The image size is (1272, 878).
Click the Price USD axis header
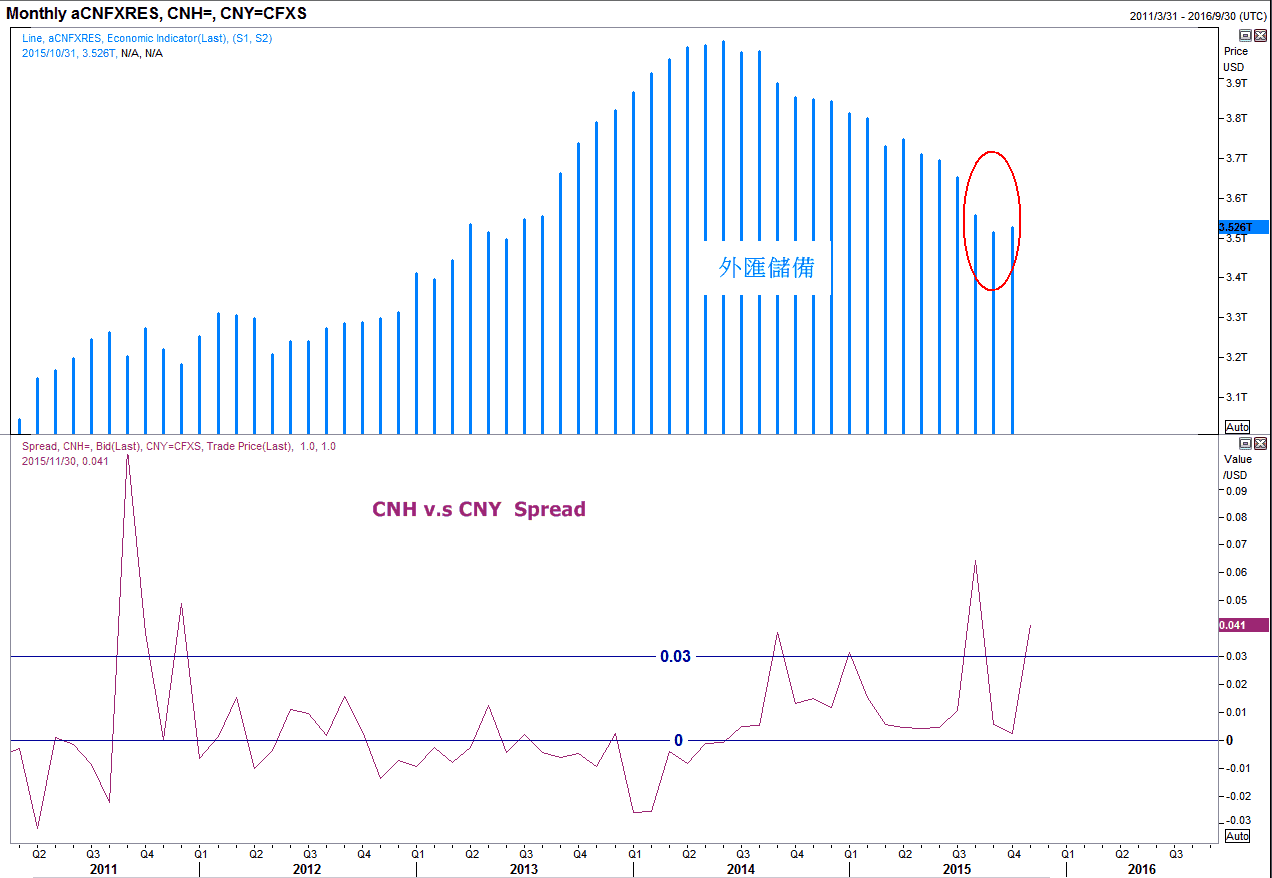(x=1235, y=59)
